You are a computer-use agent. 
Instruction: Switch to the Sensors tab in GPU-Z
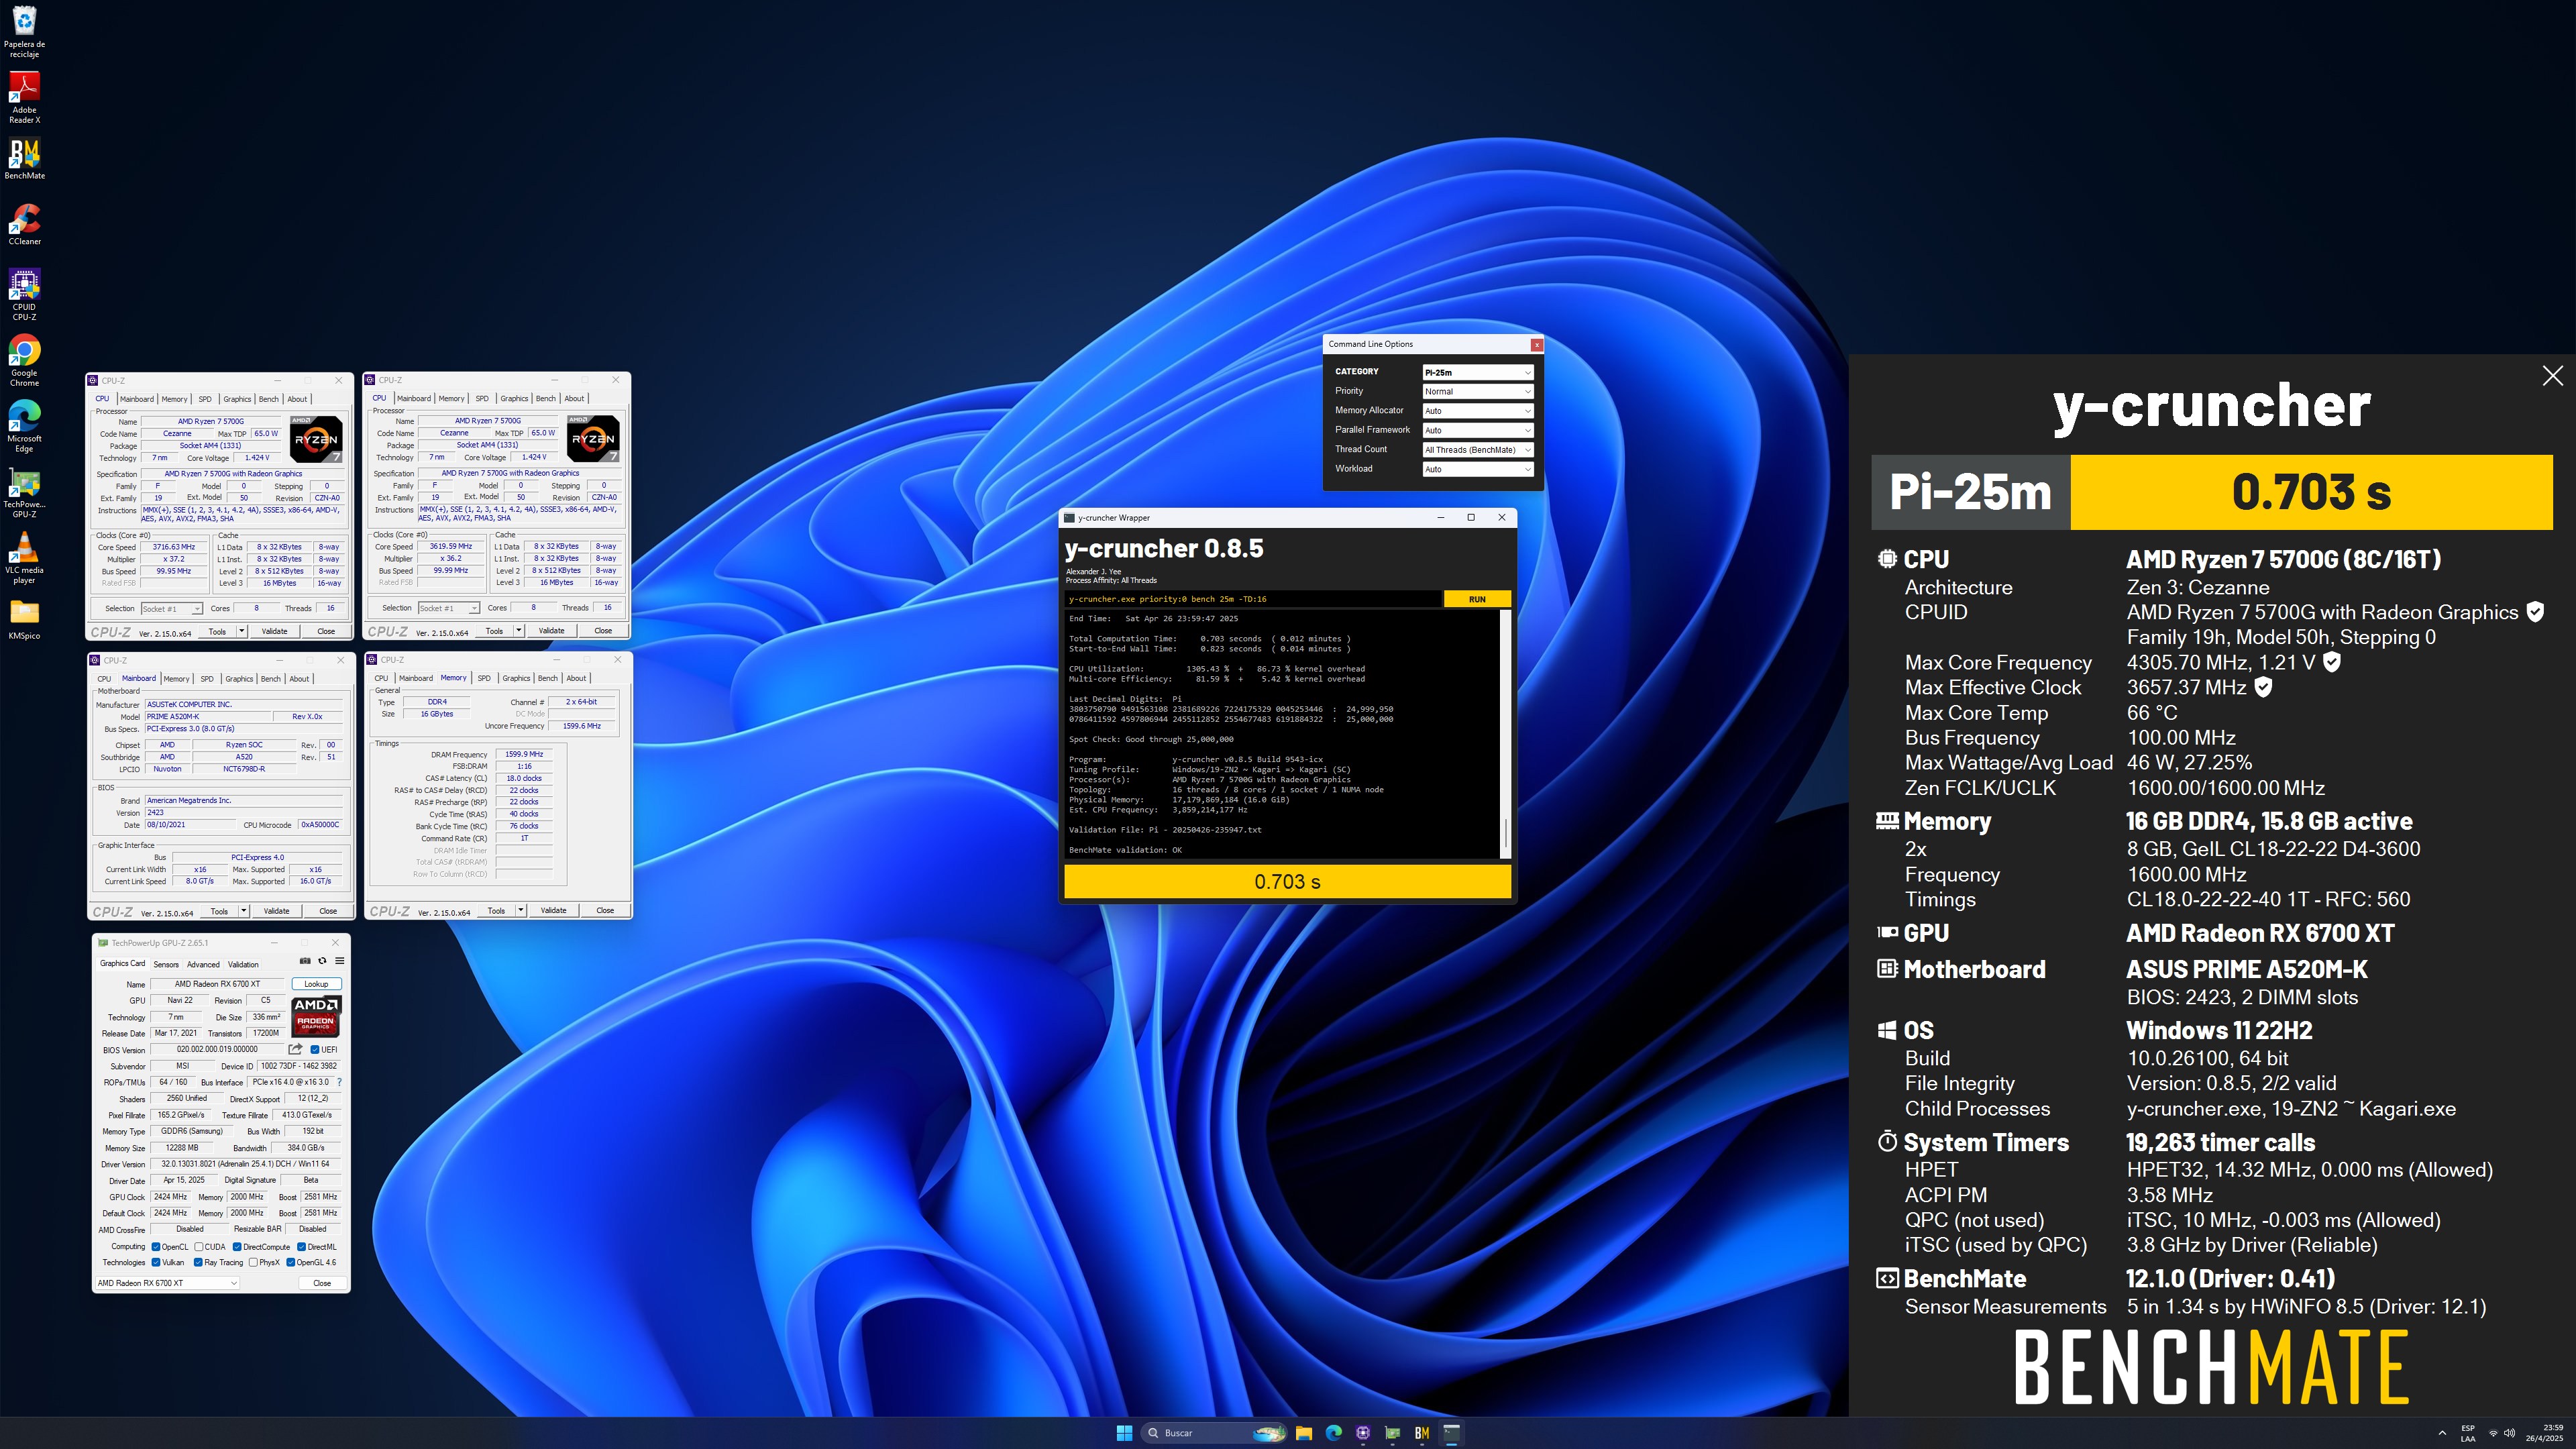tap(166, 965)
